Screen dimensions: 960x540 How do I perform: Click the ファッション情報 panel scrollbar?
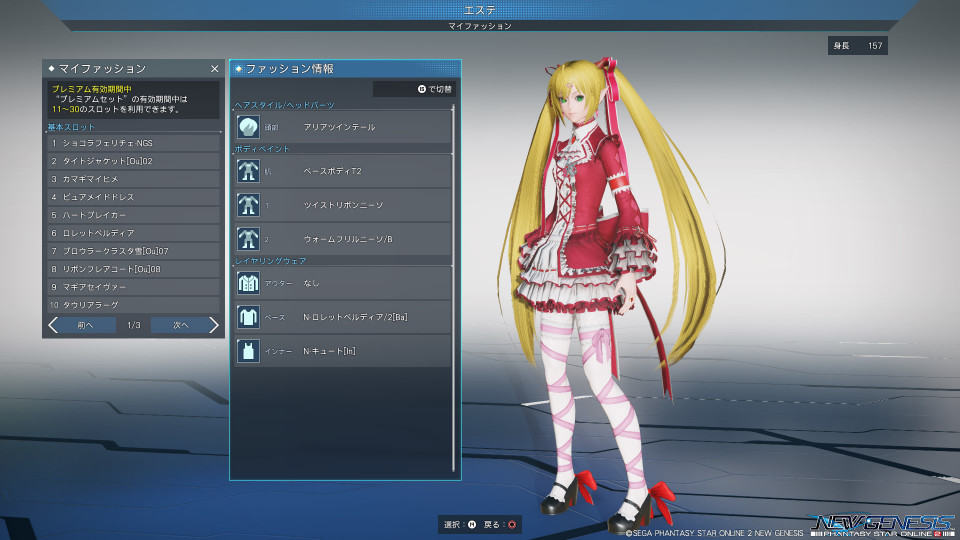pos(454,288)
